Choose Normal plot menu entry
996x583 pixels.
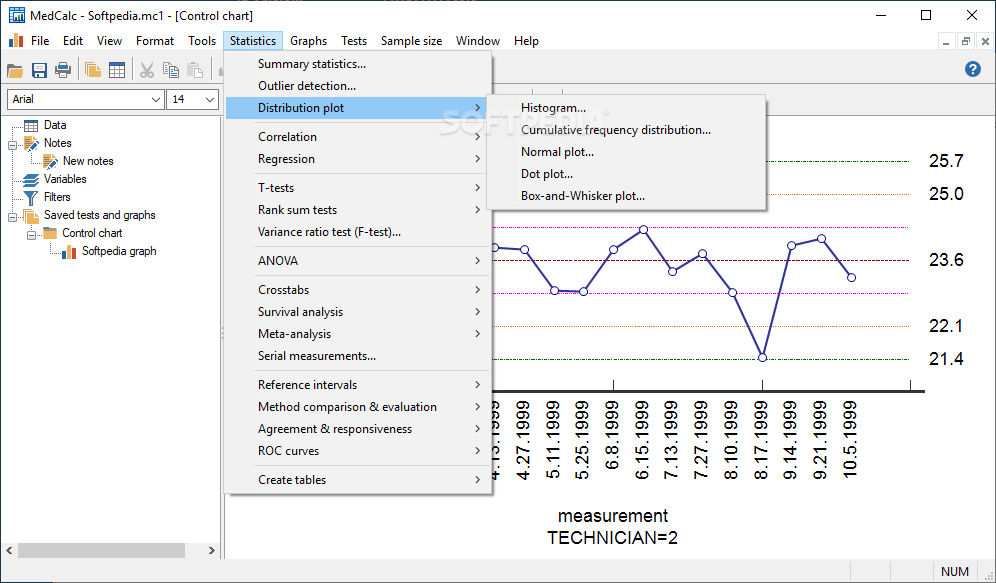[x=626, y=152]
